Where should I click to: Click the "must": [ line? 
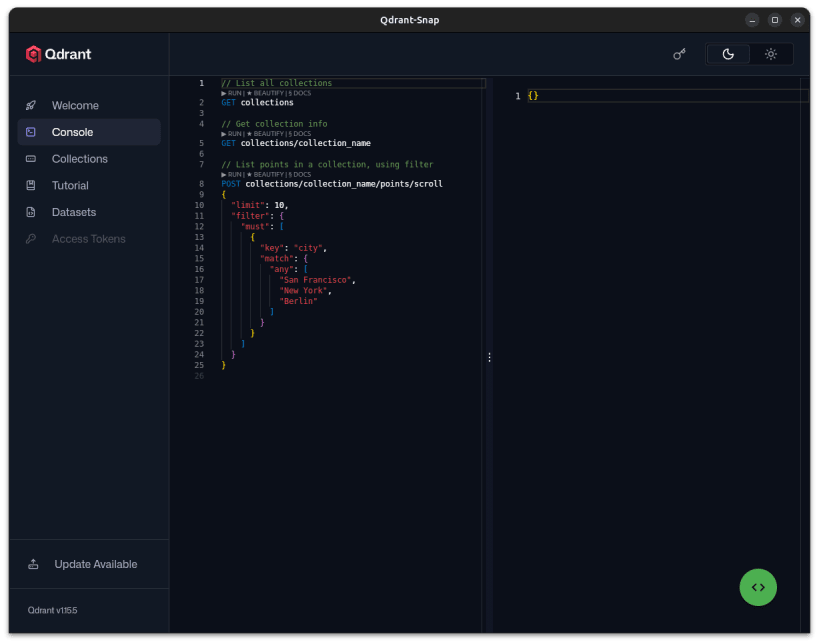[x=262, y=227]
